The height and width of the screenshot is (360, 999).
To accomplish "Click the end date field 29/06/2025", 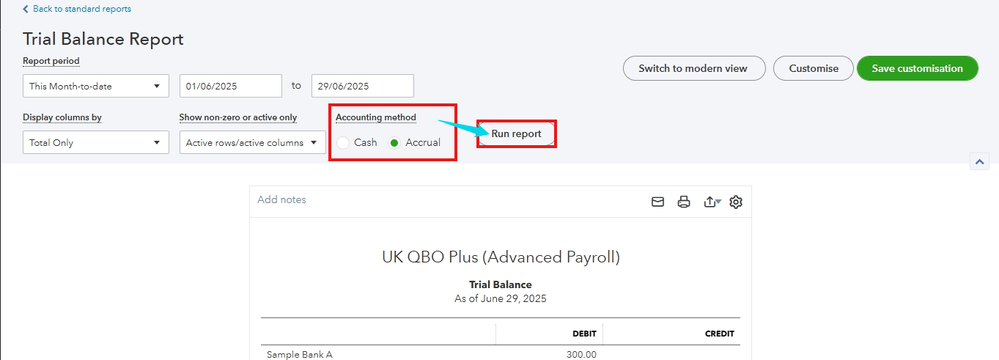I will pyautogui.click(x=363, y=86).
